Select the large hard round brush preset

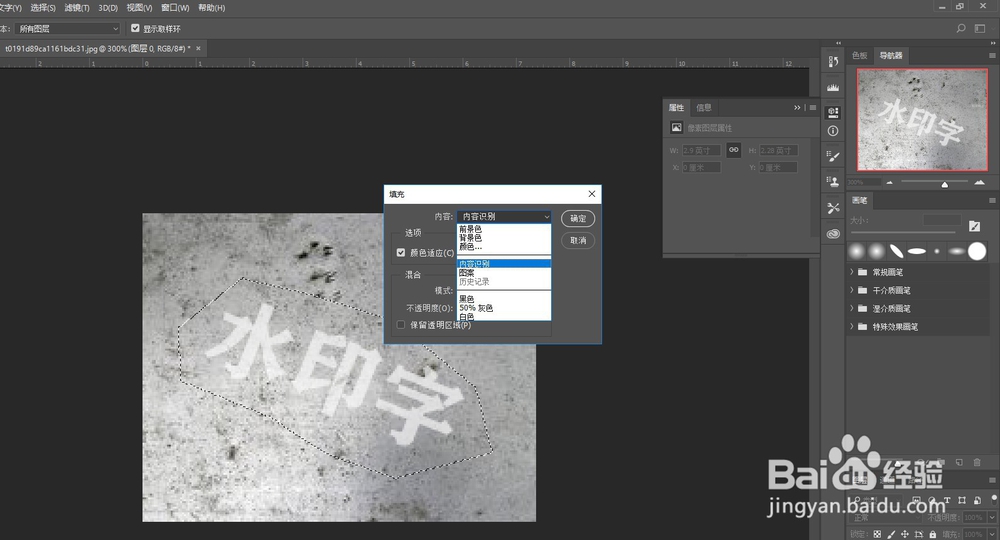[x=976, y=251]
